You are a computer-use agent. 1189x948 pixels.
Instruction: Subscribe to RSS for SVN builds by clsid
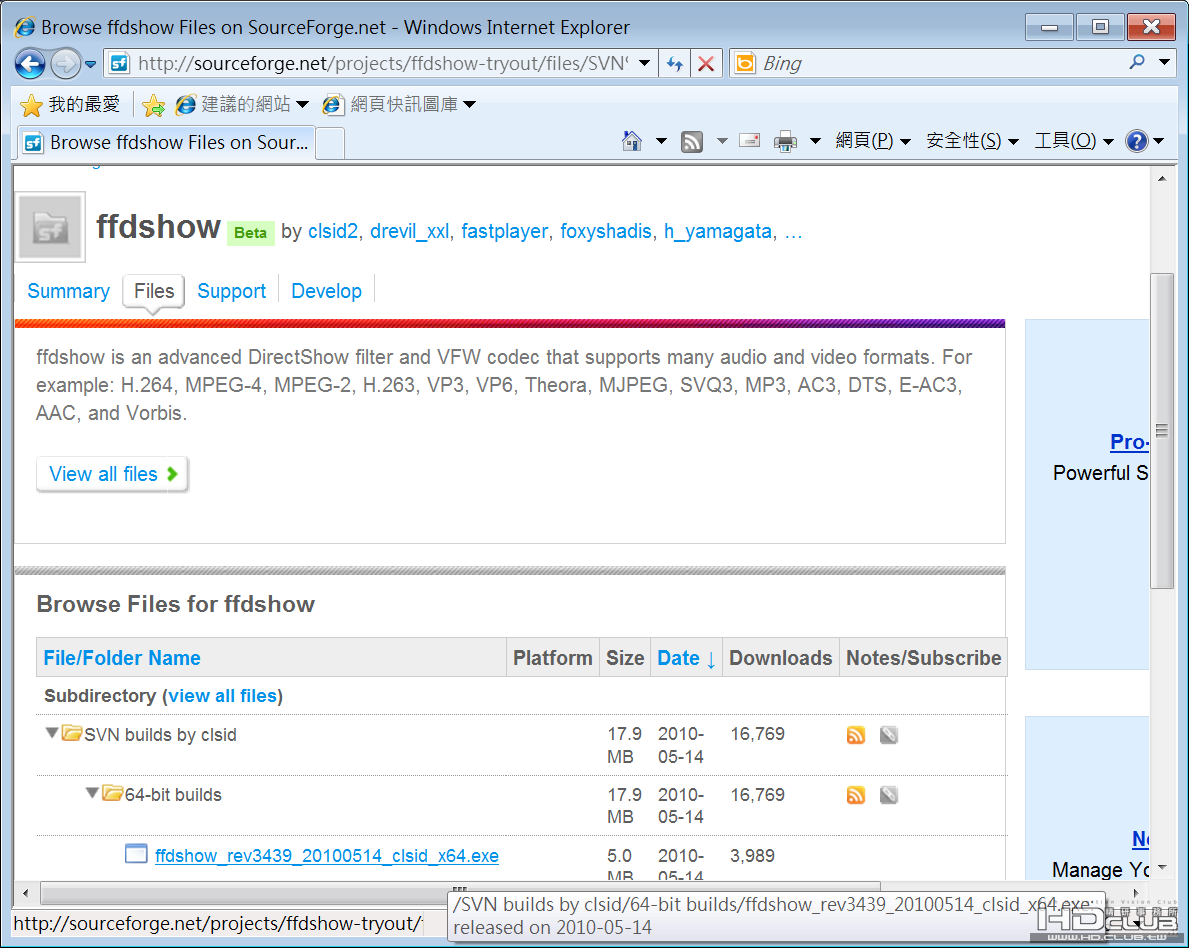coord(855,735)
